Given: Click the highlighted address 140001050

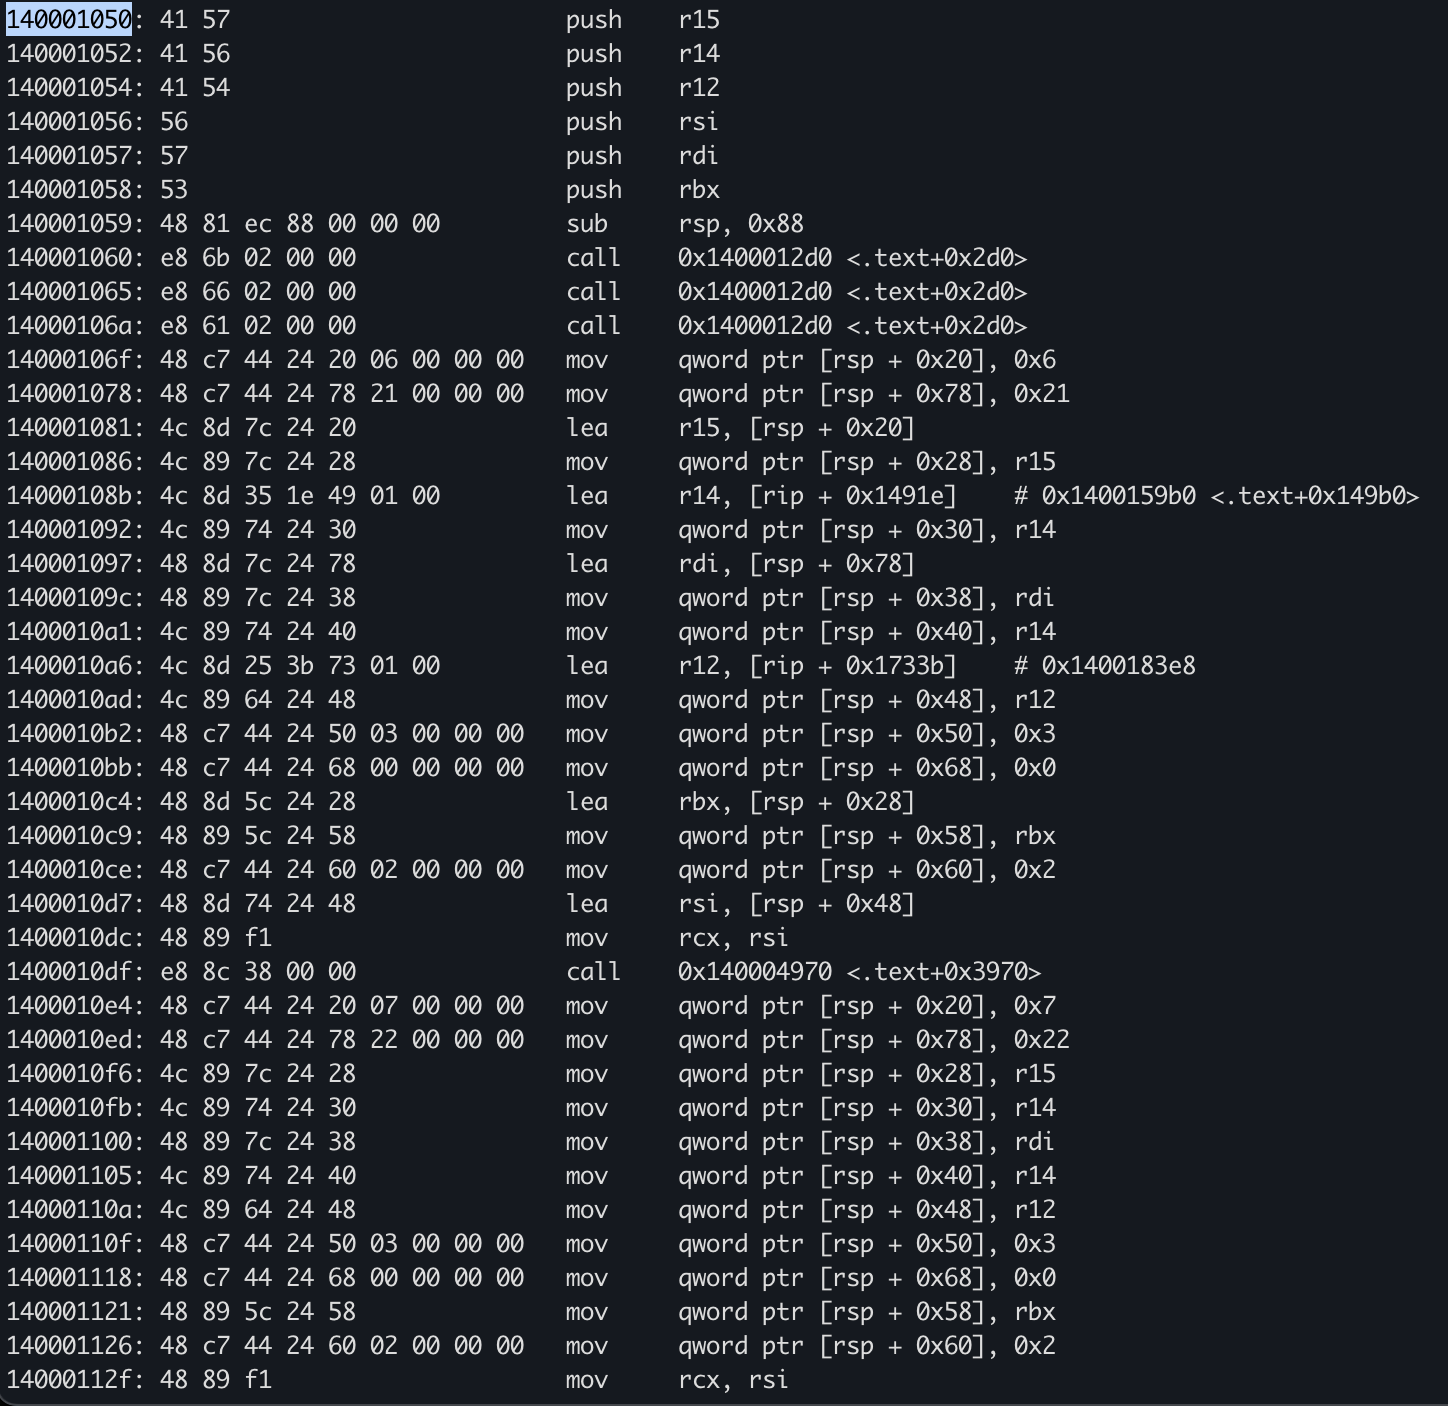Looking at the screenshot, I should (x=69, y=20).
